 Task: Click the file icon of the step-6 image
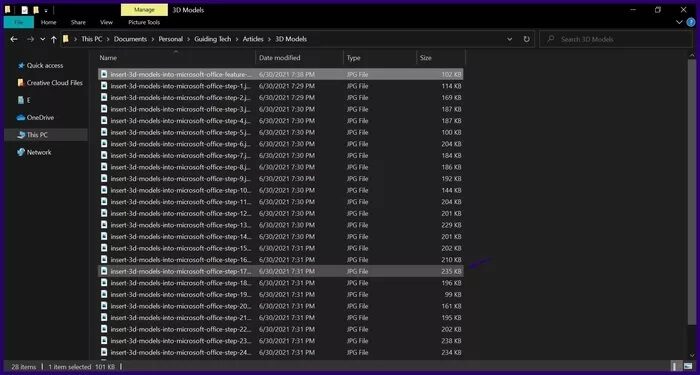104,144
